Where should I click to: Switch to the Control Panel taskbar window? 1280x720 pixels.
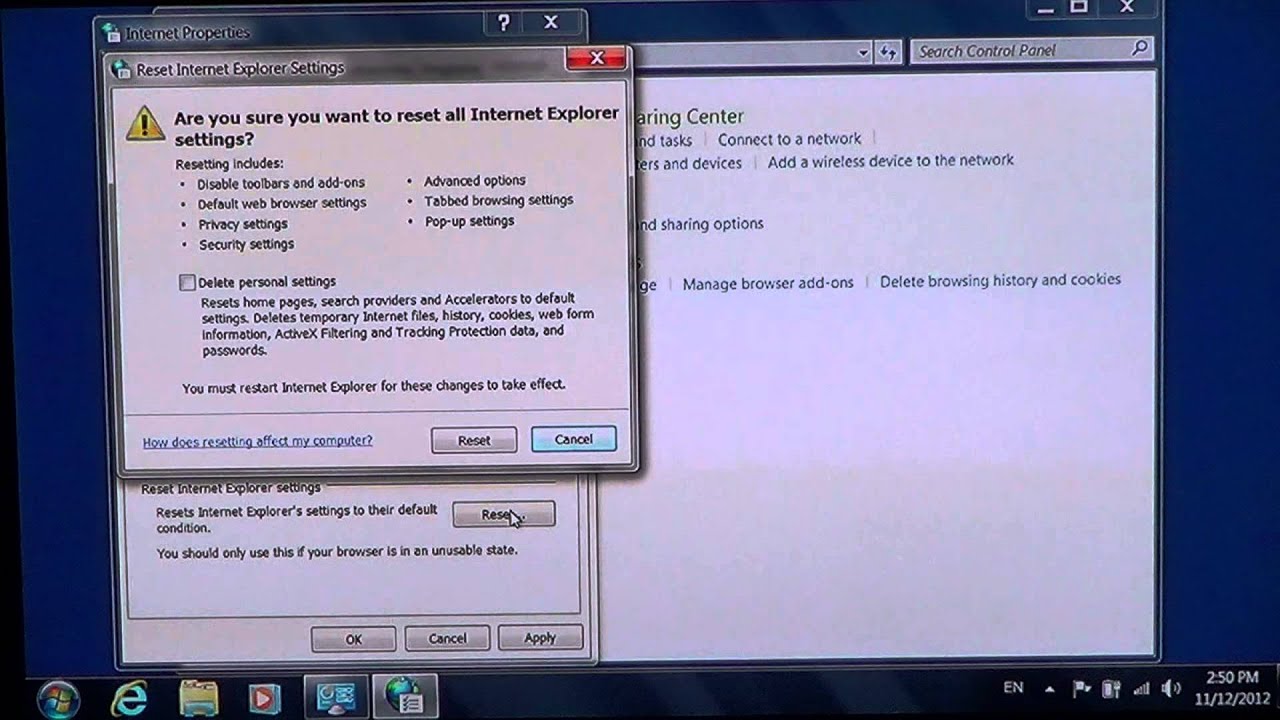[x=335, y=697]
